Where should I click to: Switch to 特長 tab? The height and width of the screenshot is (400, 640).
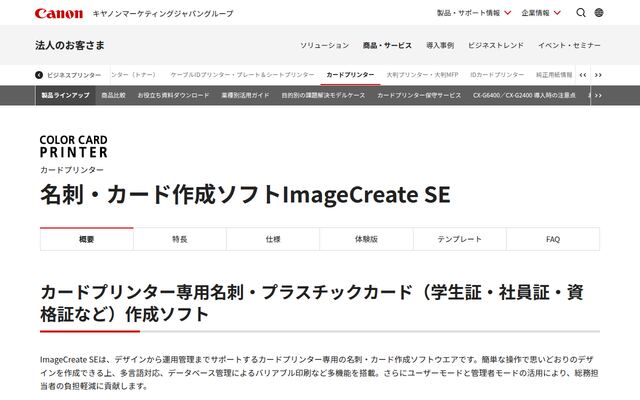pos(180,239)
